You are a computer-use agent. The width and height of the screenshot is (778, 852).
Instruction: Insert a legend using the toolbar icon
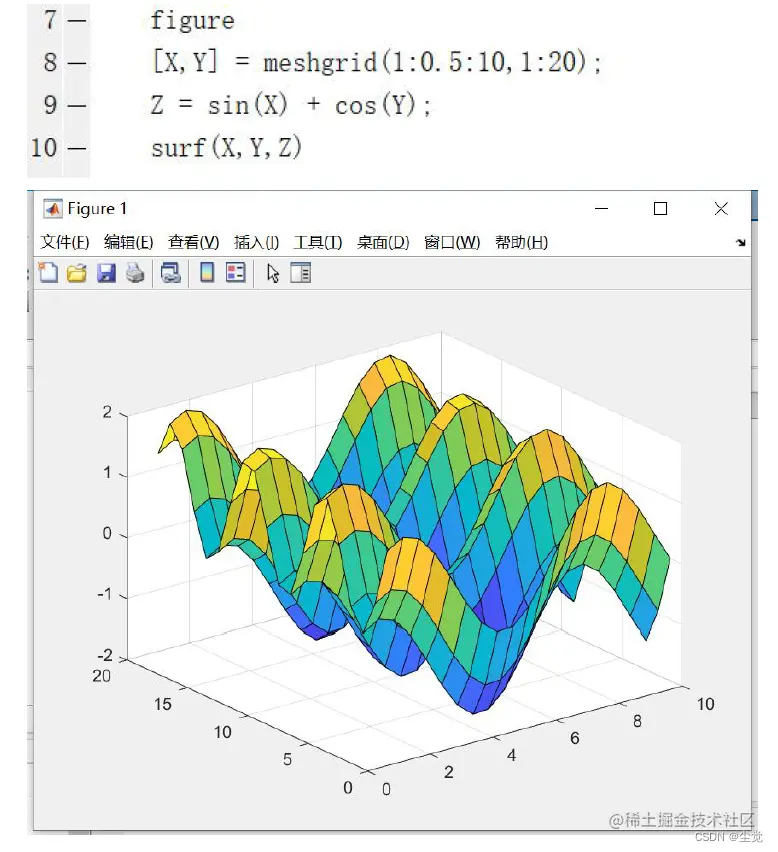tap(236, 273)
